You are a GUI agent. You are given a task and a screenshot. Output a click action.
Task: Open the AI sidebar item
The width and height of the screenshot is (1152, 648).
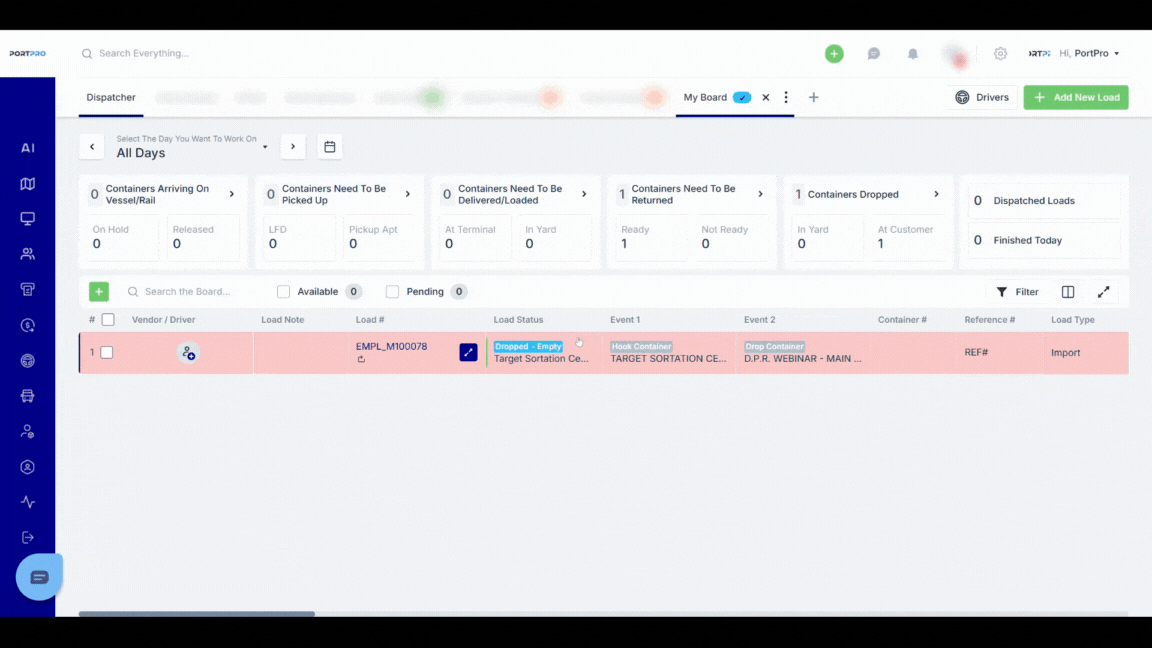[x=27, y=148]
